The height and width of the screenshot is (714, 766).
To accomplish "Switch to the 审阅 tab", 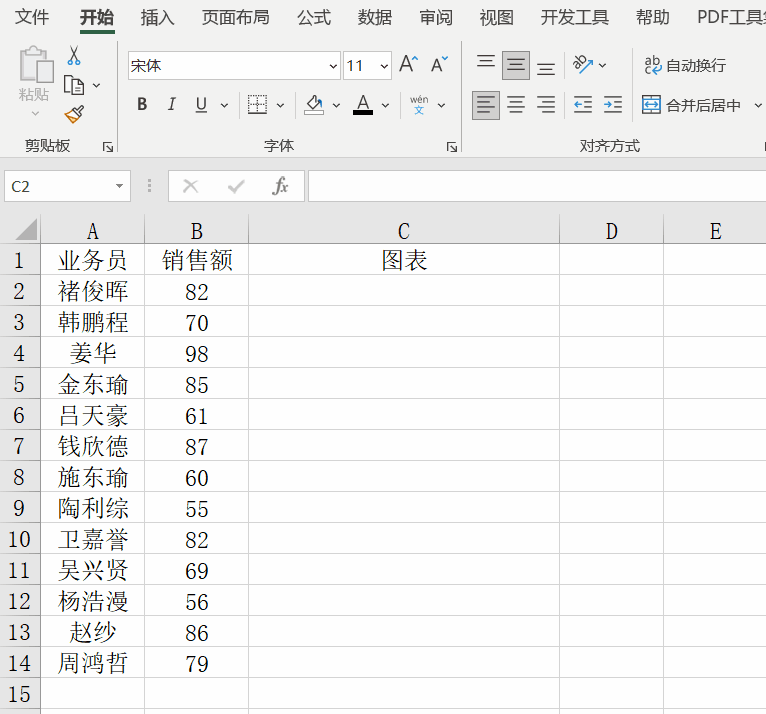I will pyautogui.click(x=436, y=17).
